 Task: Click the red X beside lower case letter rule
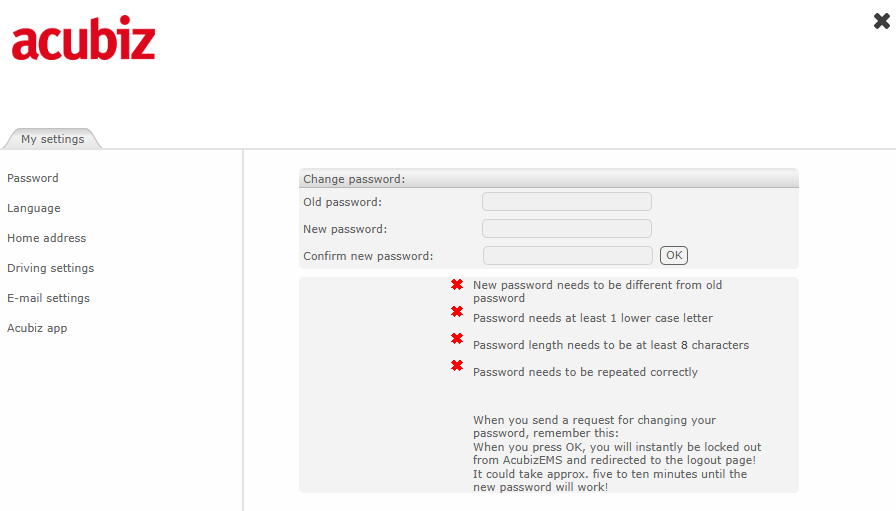click(x=457, y=312)
